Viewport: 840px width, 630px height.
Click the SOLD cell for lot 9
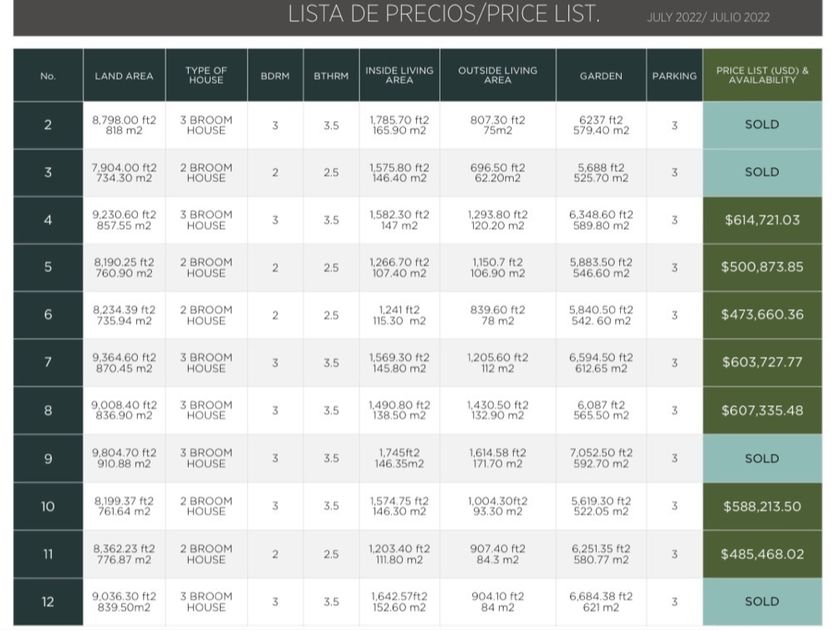(762, 459)
